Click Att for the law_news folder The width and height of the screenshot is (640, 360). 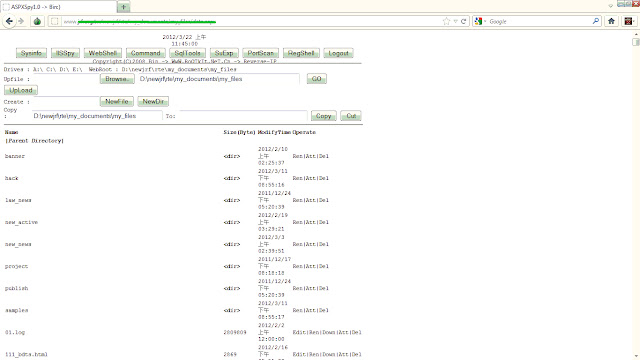coord(311,200)
